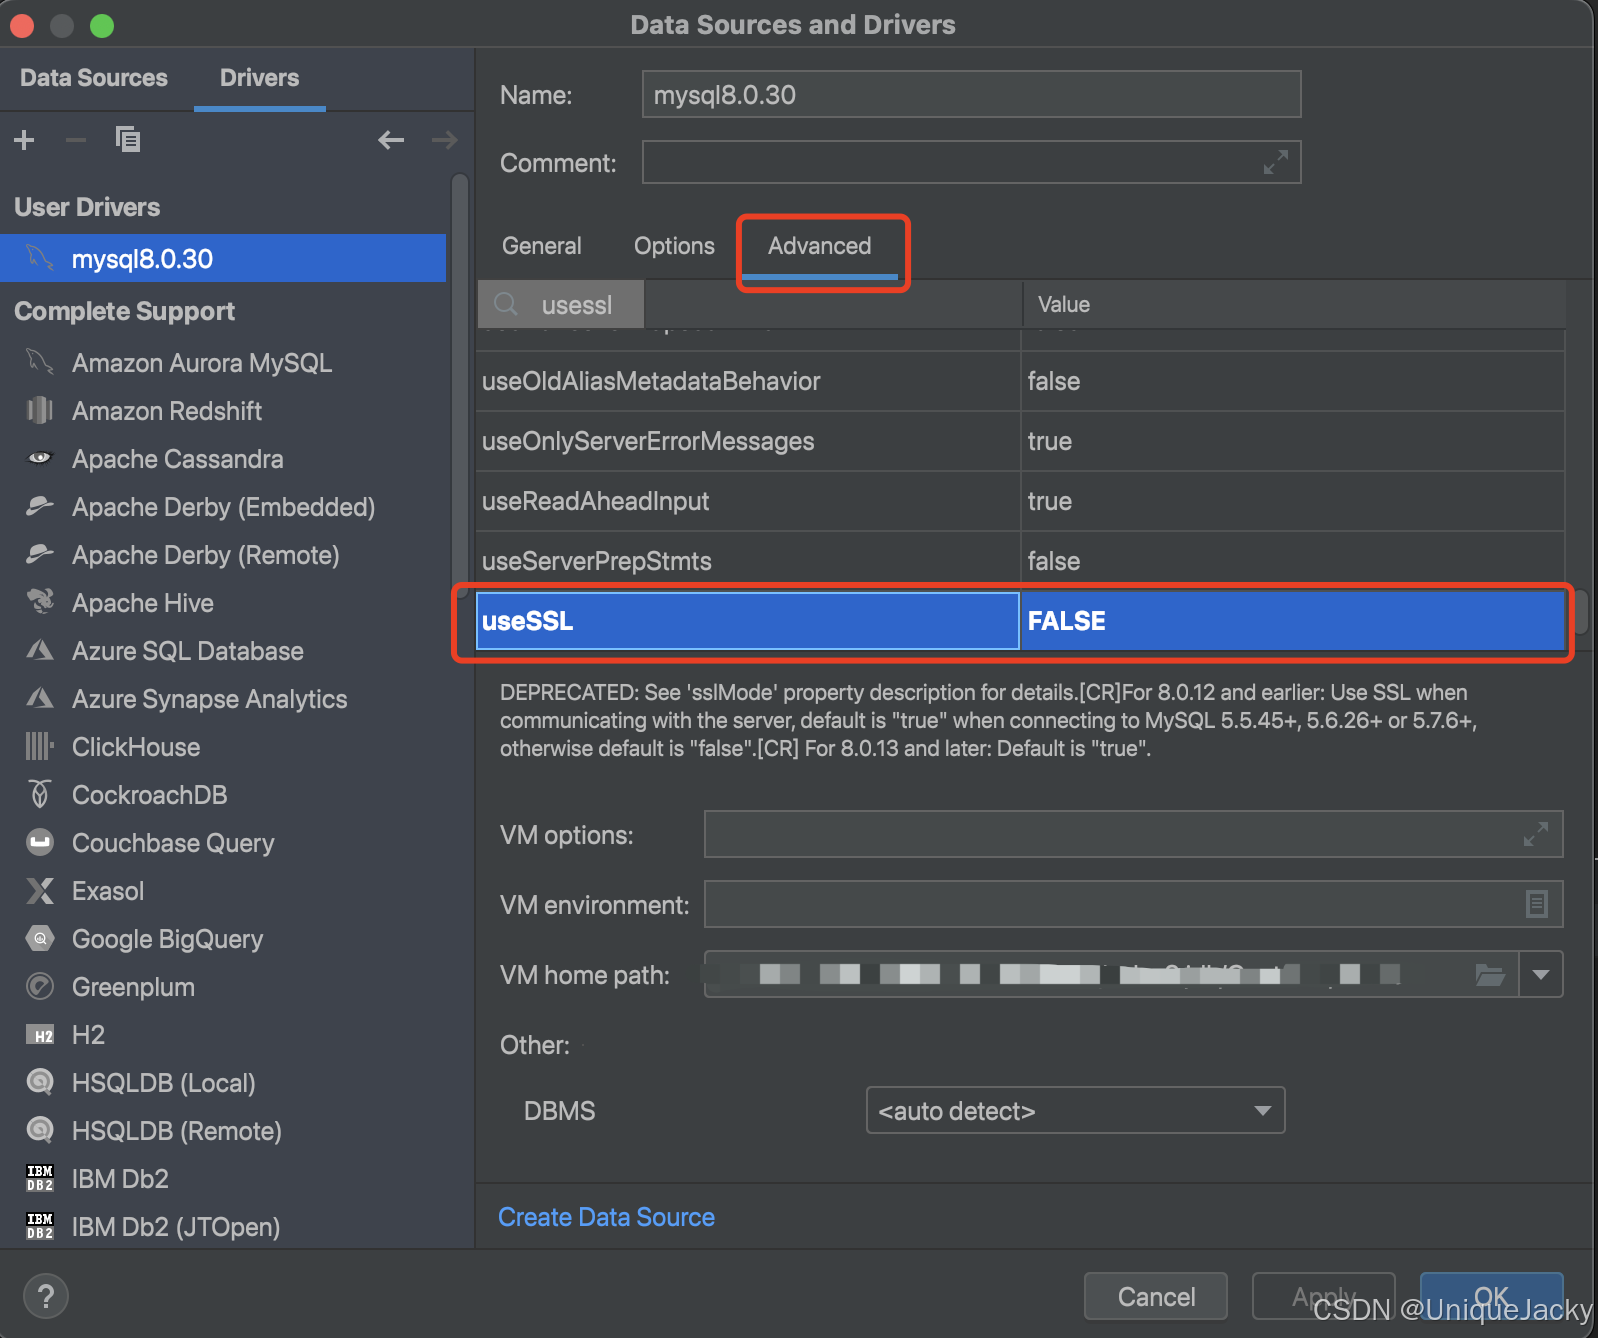Open the VM home path dropdown arrow
This screenshot has height=1338, width=1598.
(x=1541, y=974)
